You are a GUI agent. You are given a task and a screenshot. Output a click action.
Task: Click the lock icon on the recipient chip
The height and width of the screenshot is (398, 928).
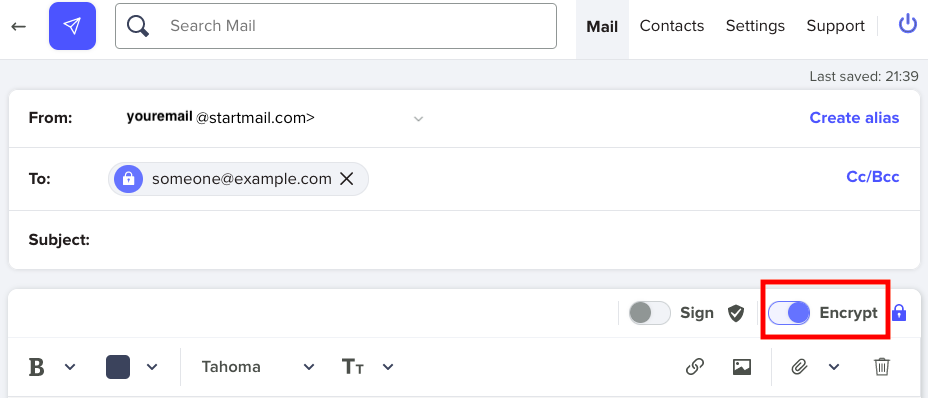pos(128,179)
